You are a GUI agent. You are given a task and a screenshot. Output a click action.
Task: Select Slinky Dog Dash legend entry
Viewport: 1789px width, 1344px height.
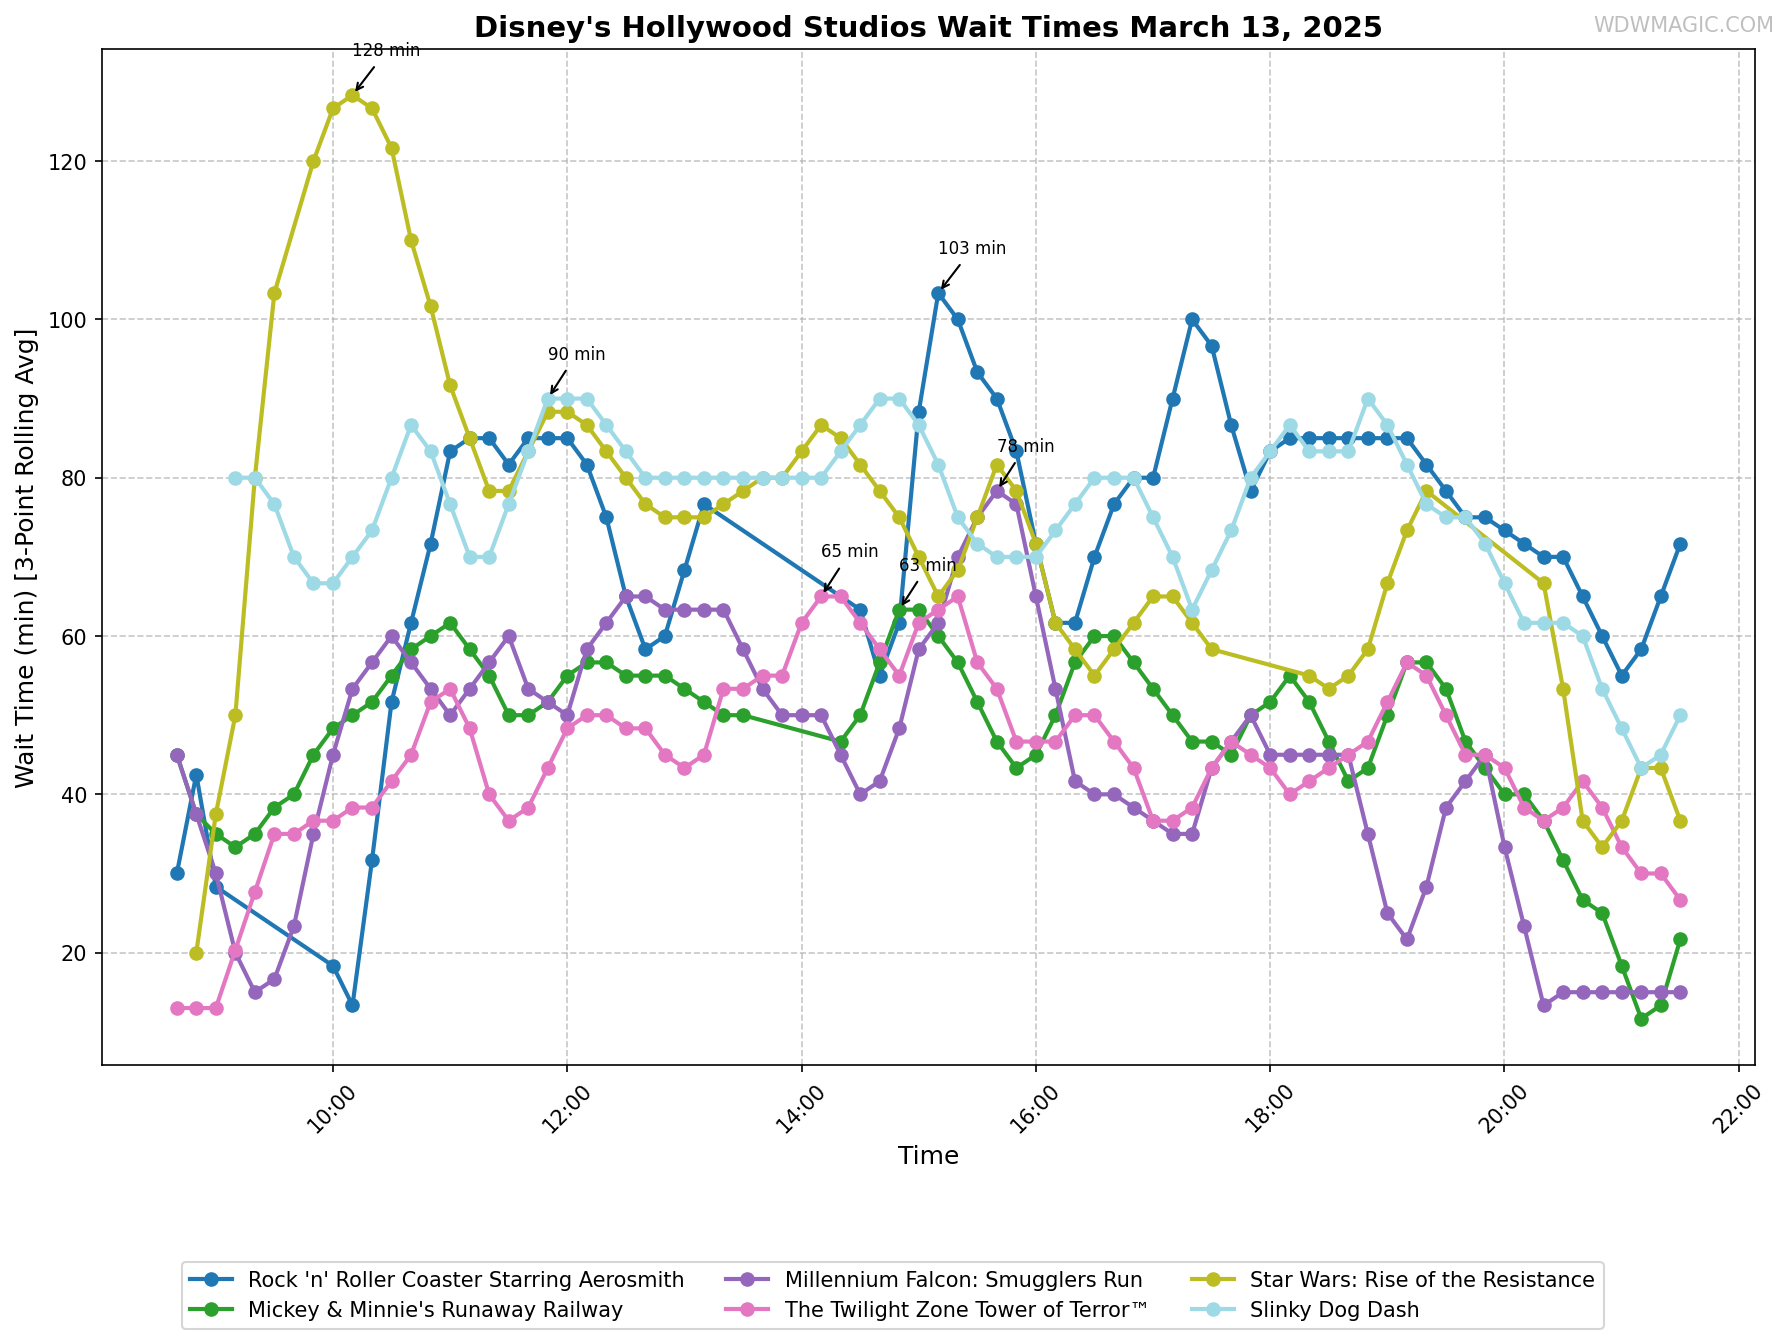tap(1305, 1310)
